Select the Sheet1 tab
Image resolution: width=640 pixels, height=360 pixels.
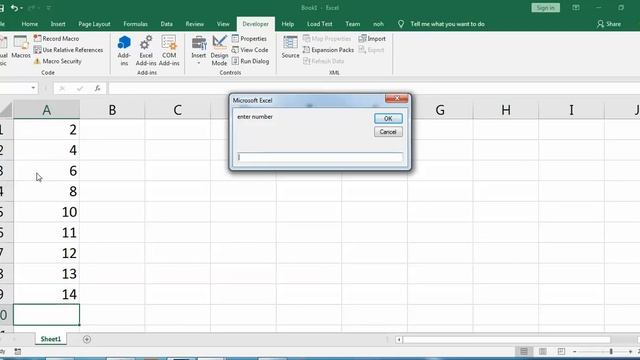[x=51, y=339]
